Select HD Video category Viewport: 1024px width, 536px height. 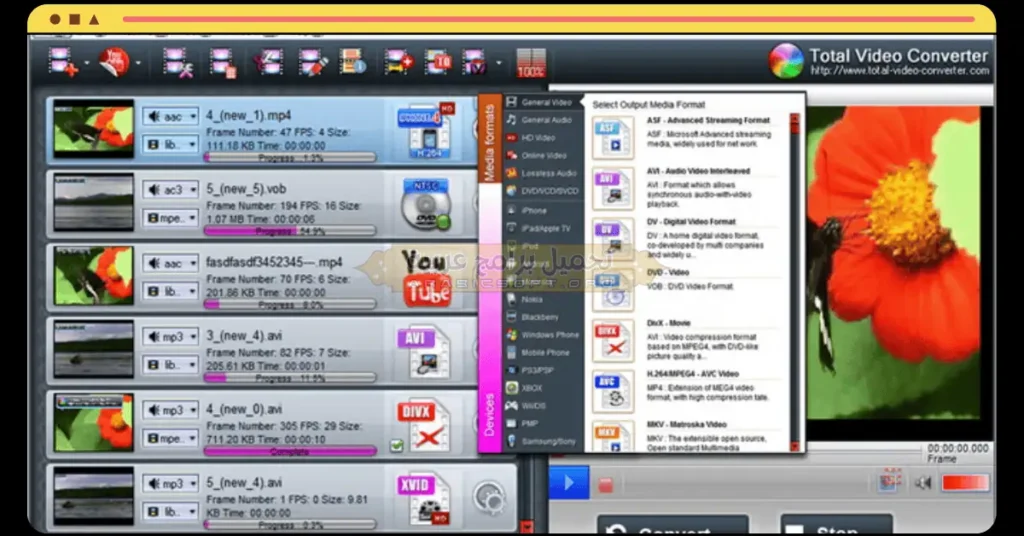click(x=531, y=138)
